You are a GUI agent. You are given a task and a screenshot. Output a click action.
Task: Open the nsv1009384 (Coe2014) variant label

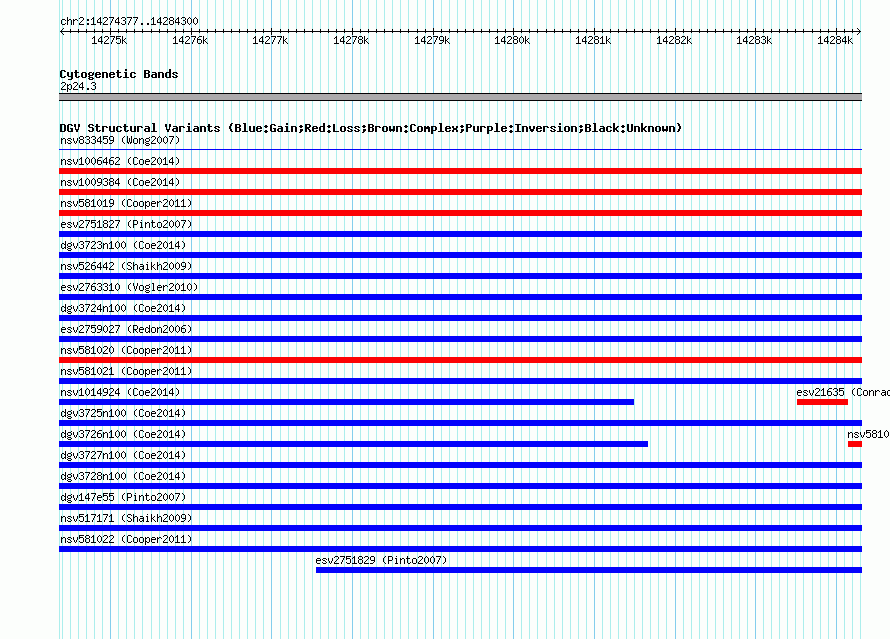click(x=120, y=182)
